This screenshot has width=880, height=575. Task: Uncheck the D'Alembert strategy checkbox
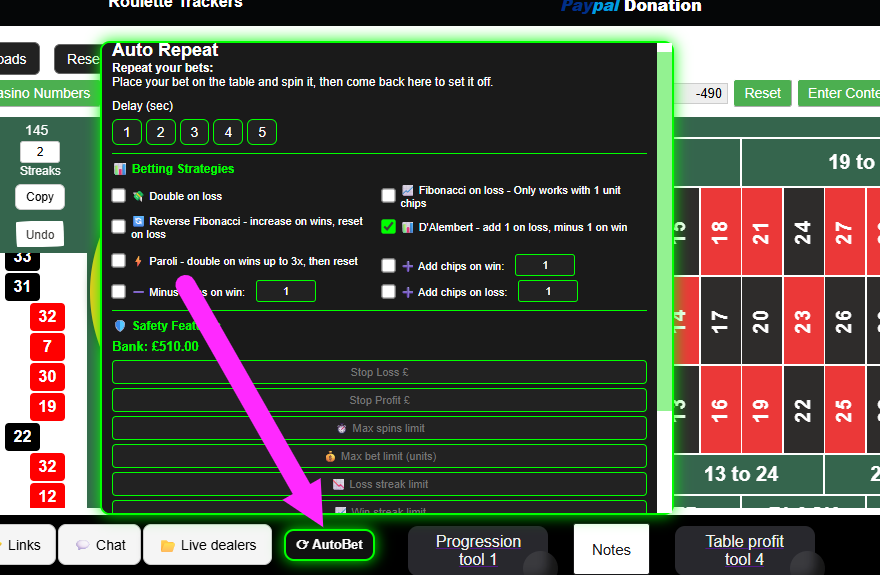tap(389, 227)
